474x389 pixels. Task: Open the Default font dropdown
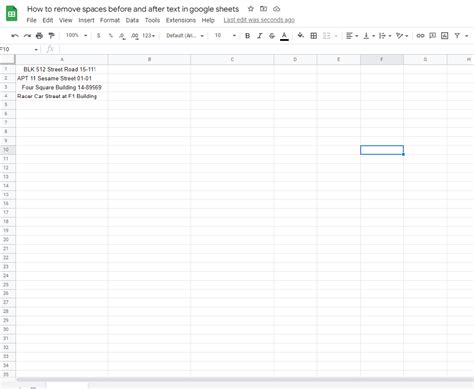point(185,36)
